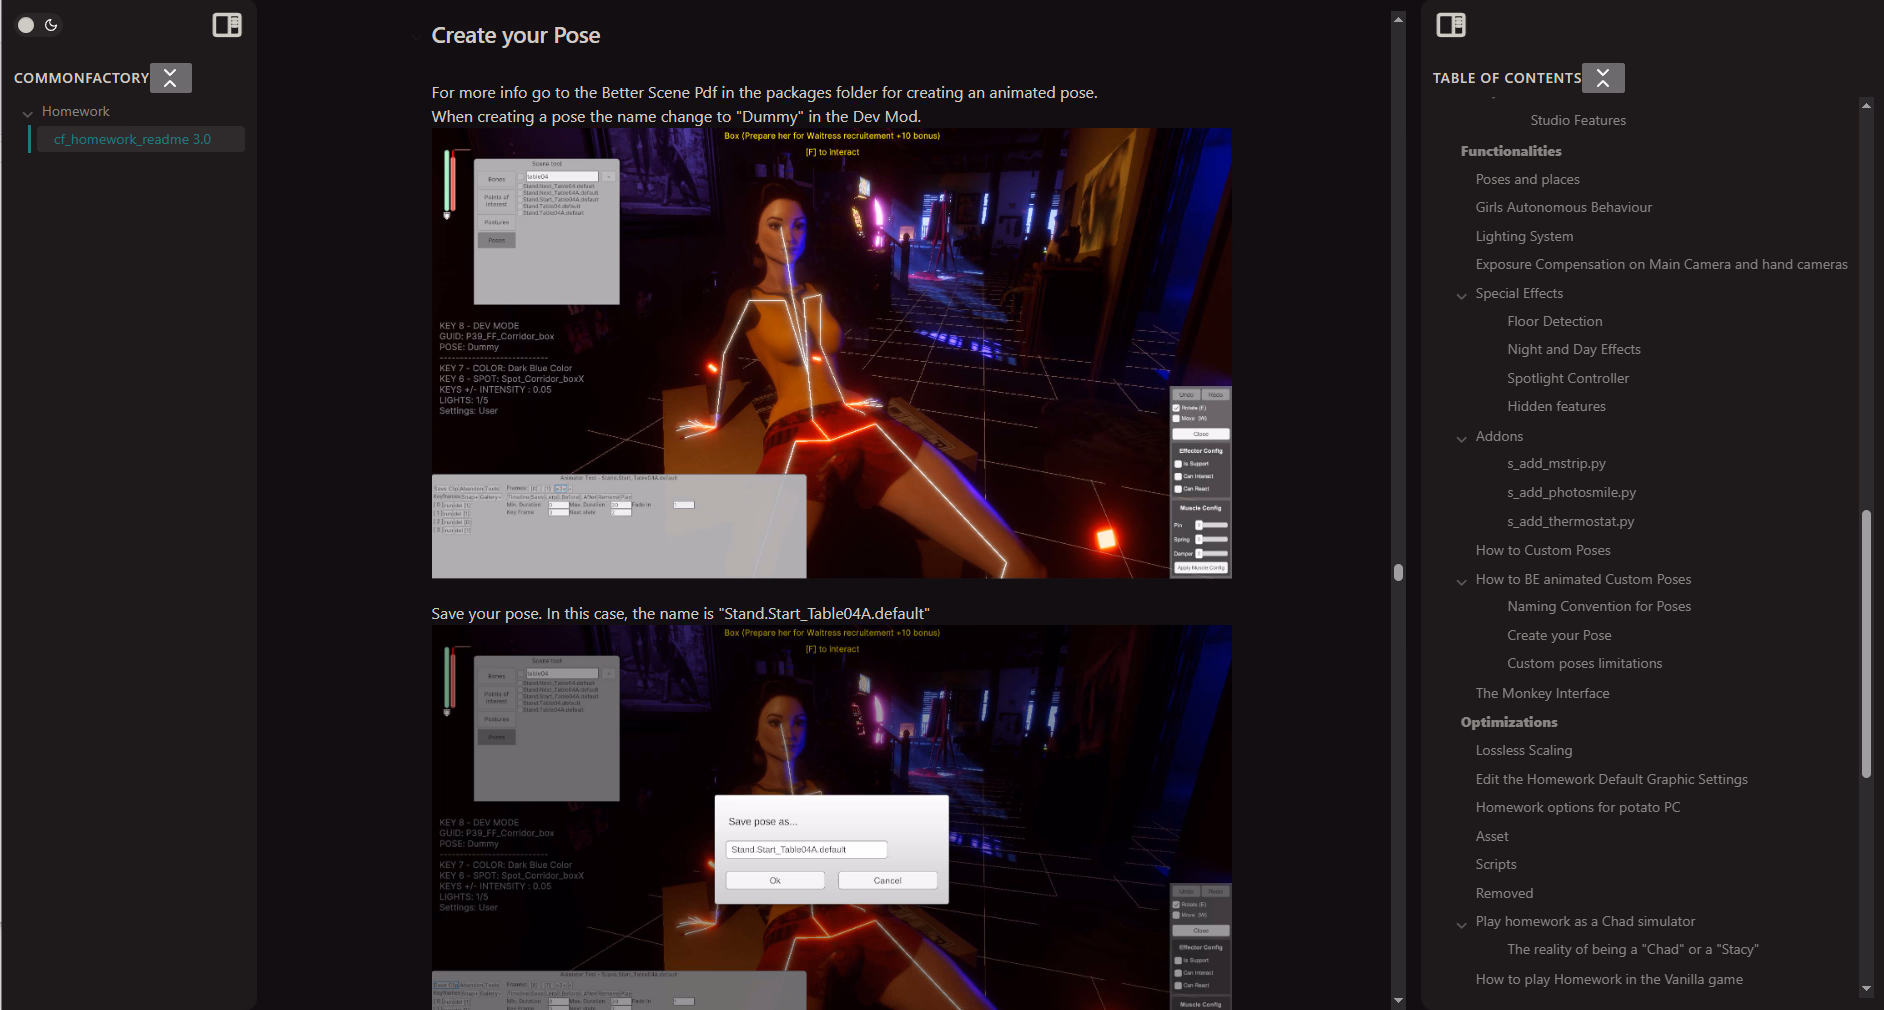Click main content scrollbar down arrow
Viewport: 1884px width, 1010px height.
click(x=1398, y=1000)
